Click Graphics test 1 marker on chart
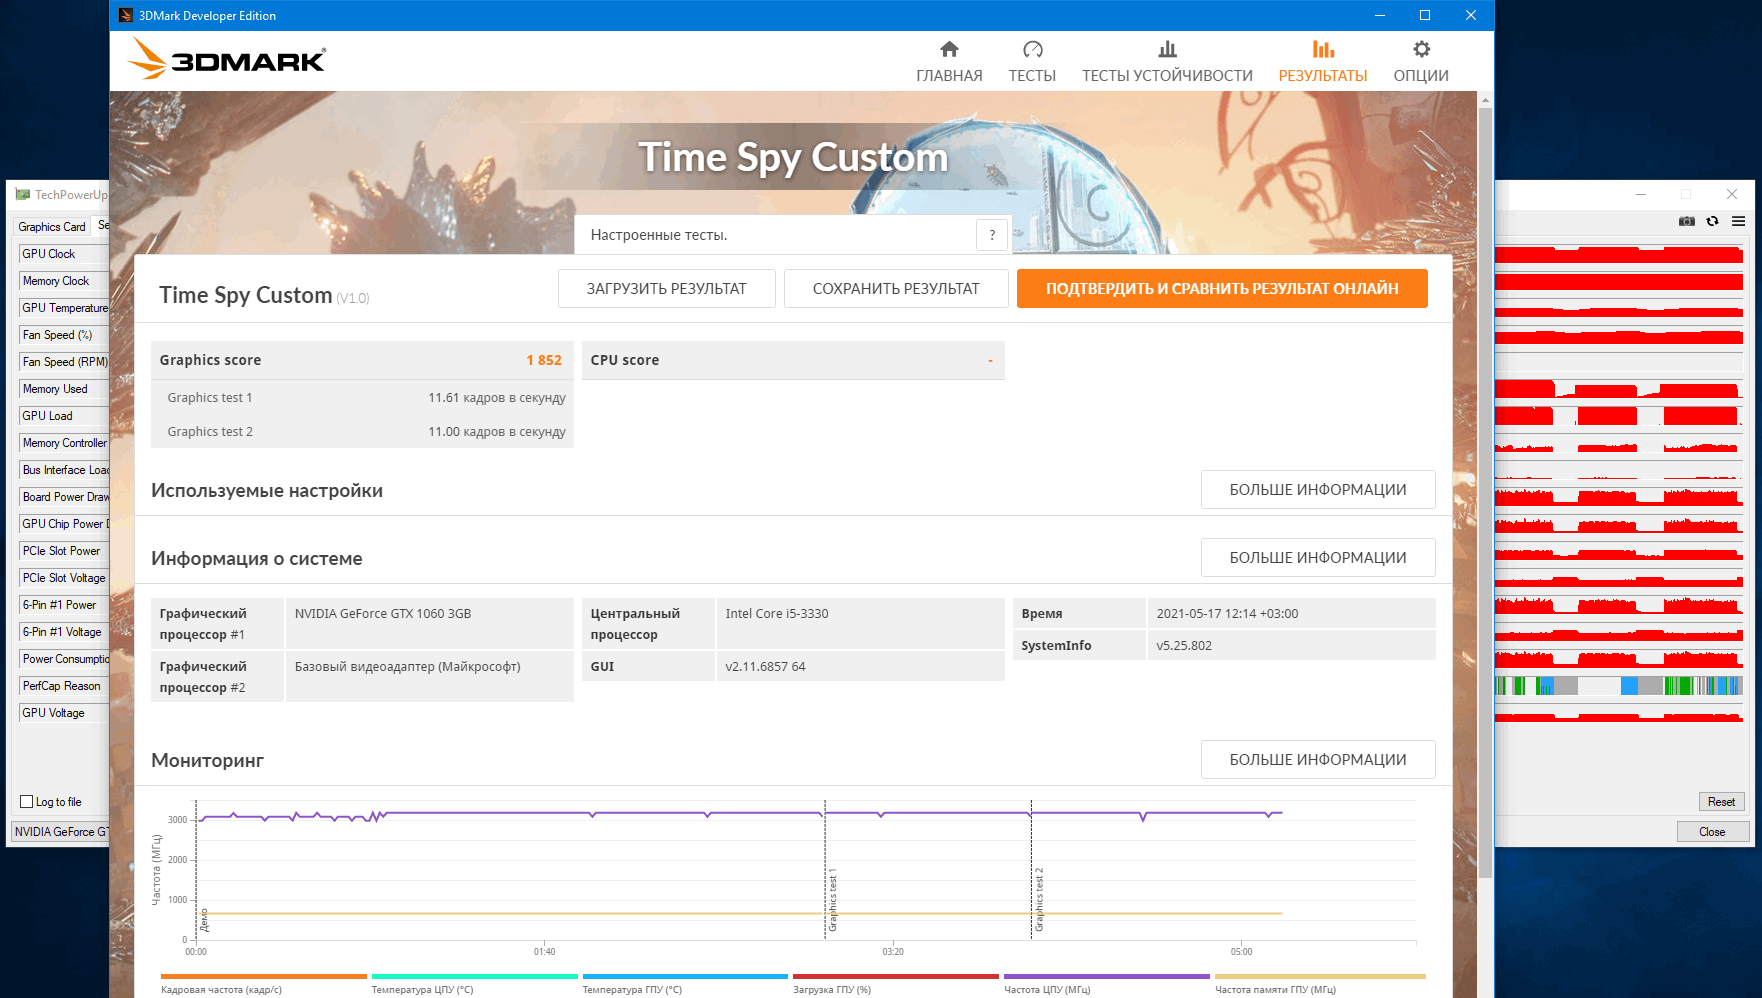 click(x=832, y=900)
